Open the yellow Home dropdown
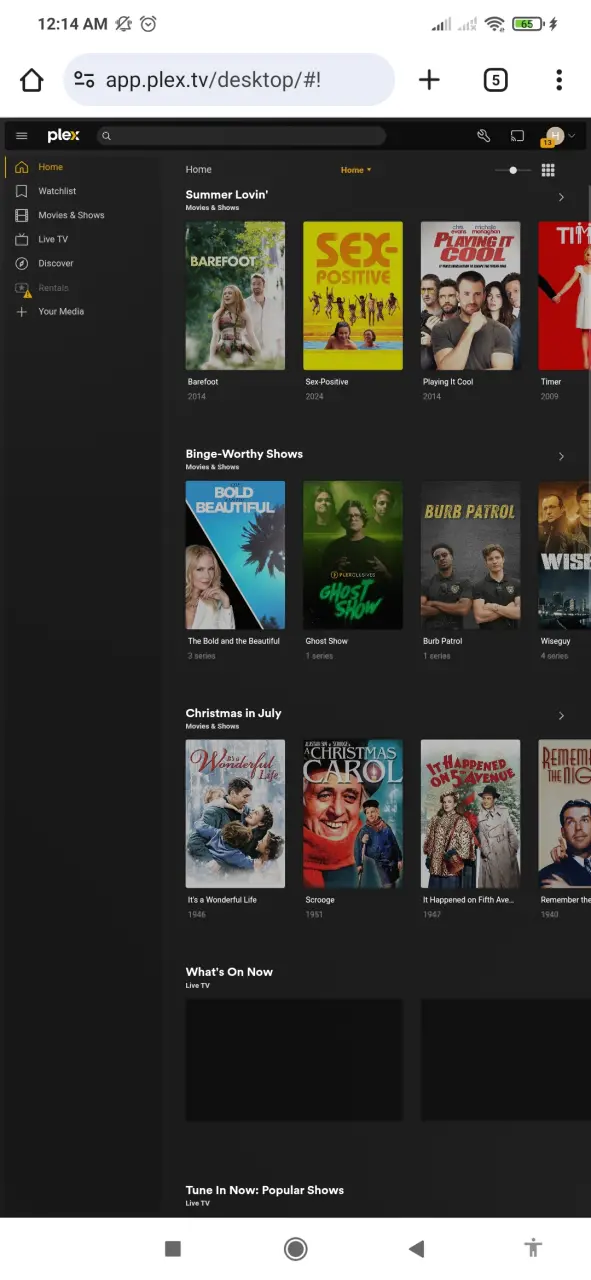 356,170
